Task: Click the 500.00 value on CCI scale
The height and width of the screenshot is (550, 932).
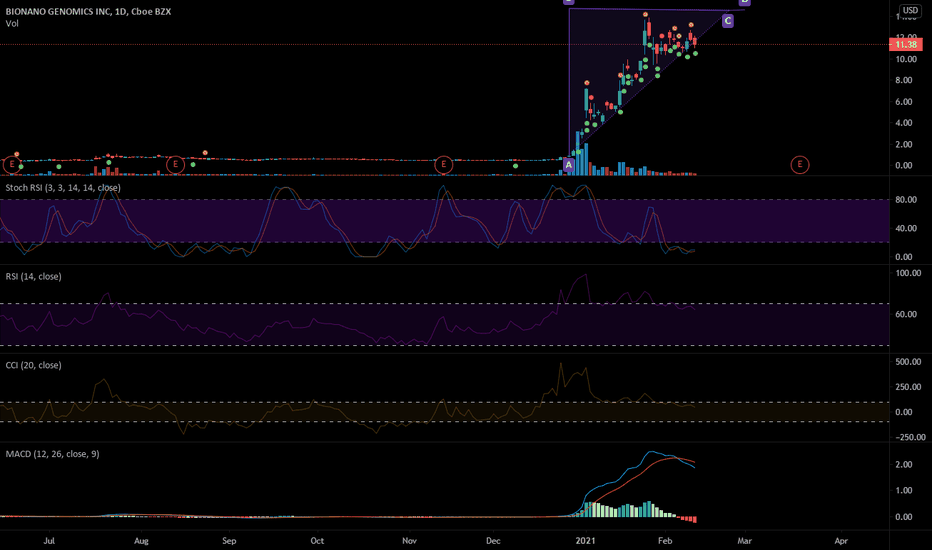Action: (x=908, y=362)
